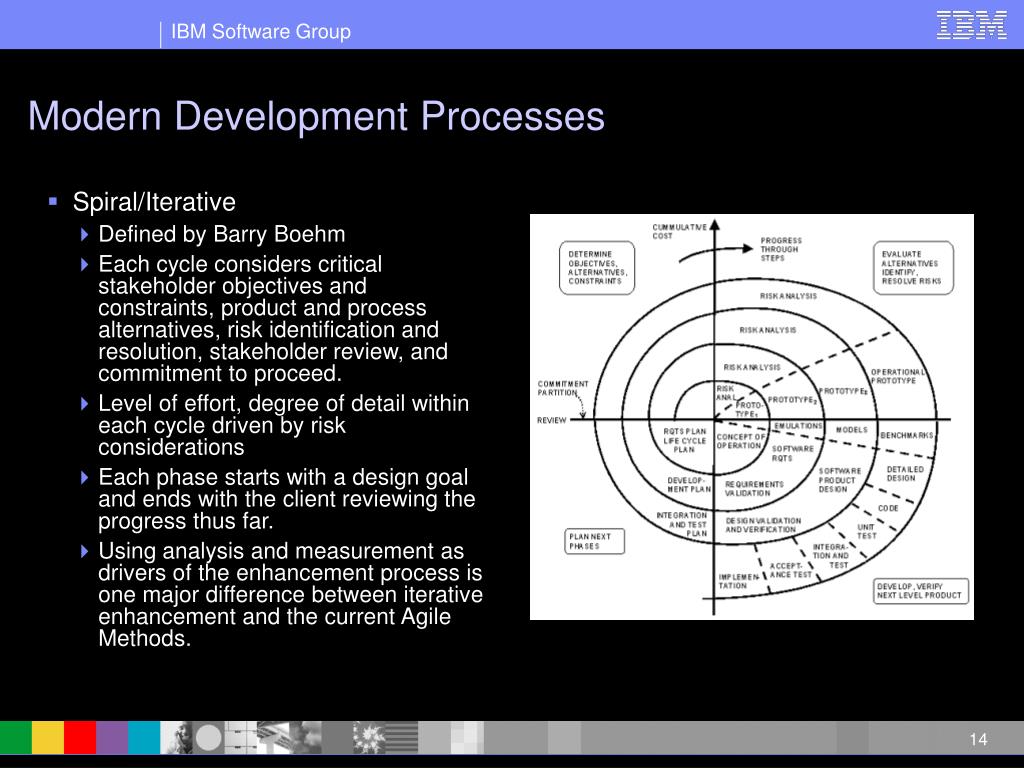Select the 'Spiral/Iterative' bullet heading

click(154, 202)
